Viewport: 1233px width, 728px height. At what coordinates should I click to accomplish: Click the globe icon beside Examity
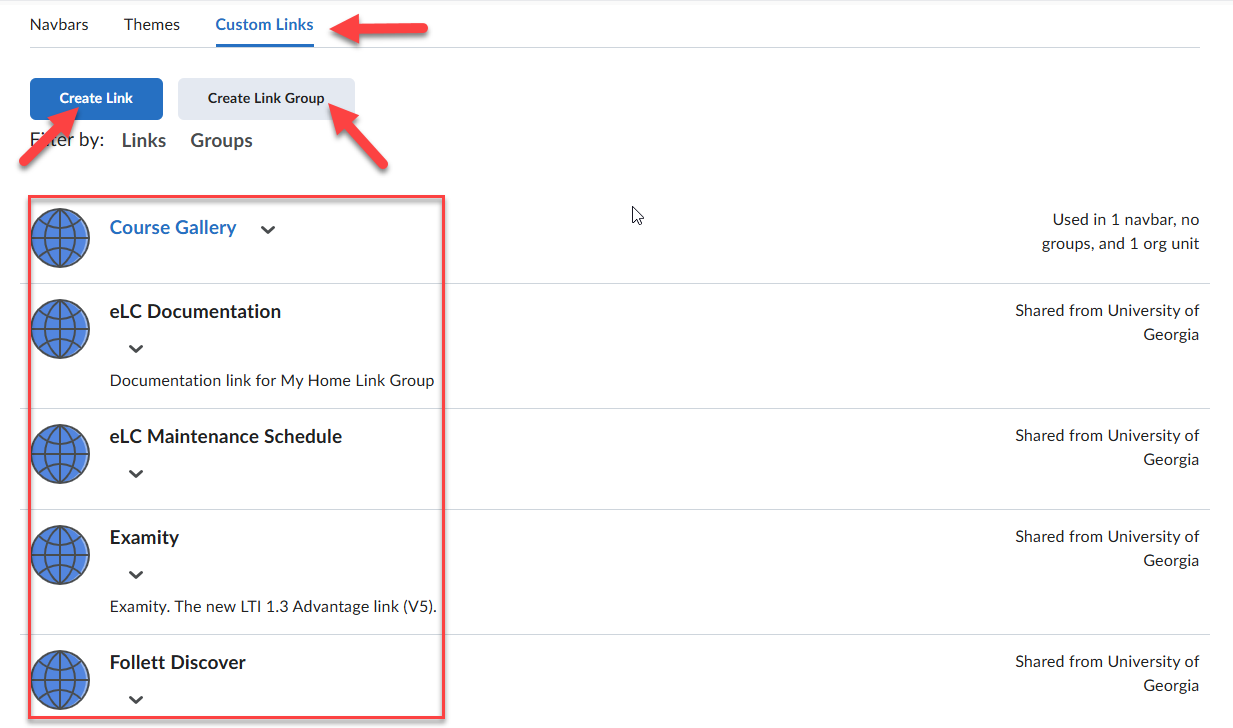click(x=60, y=555)
